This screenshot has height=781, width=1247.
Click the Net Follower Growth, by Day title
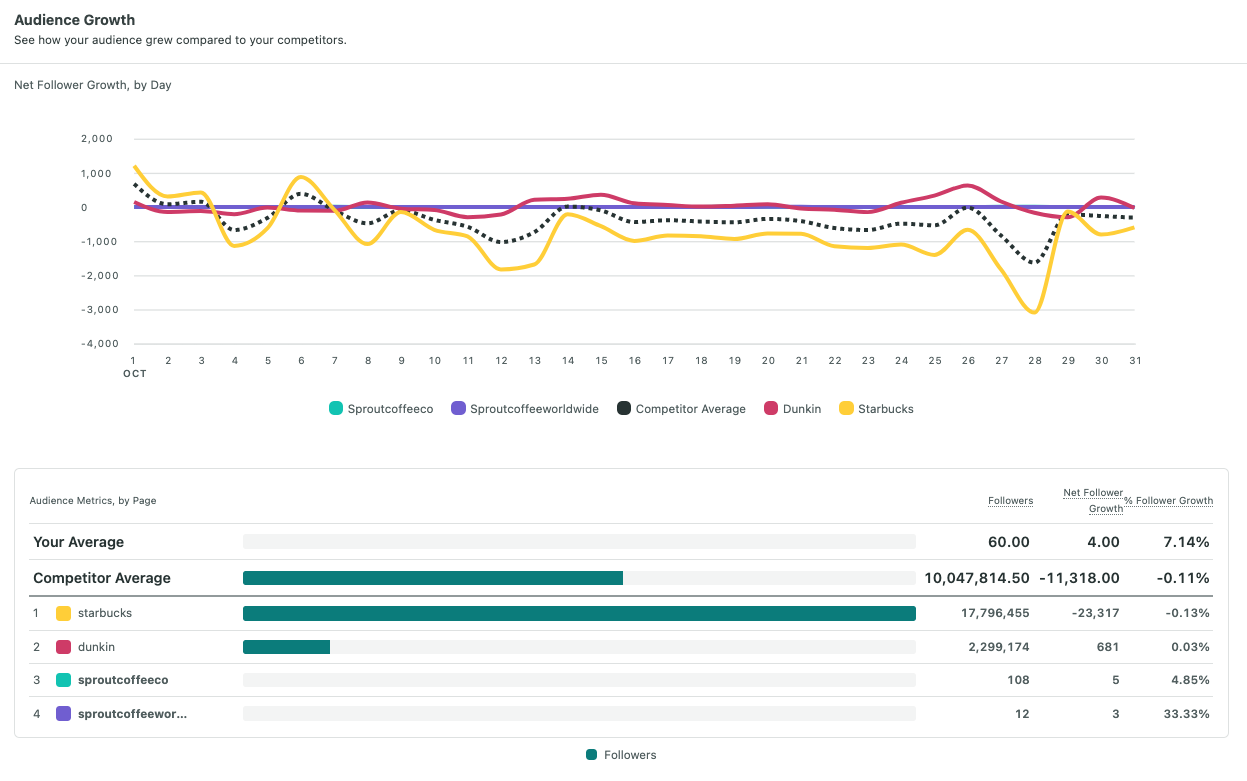click(x=93, y=85)
